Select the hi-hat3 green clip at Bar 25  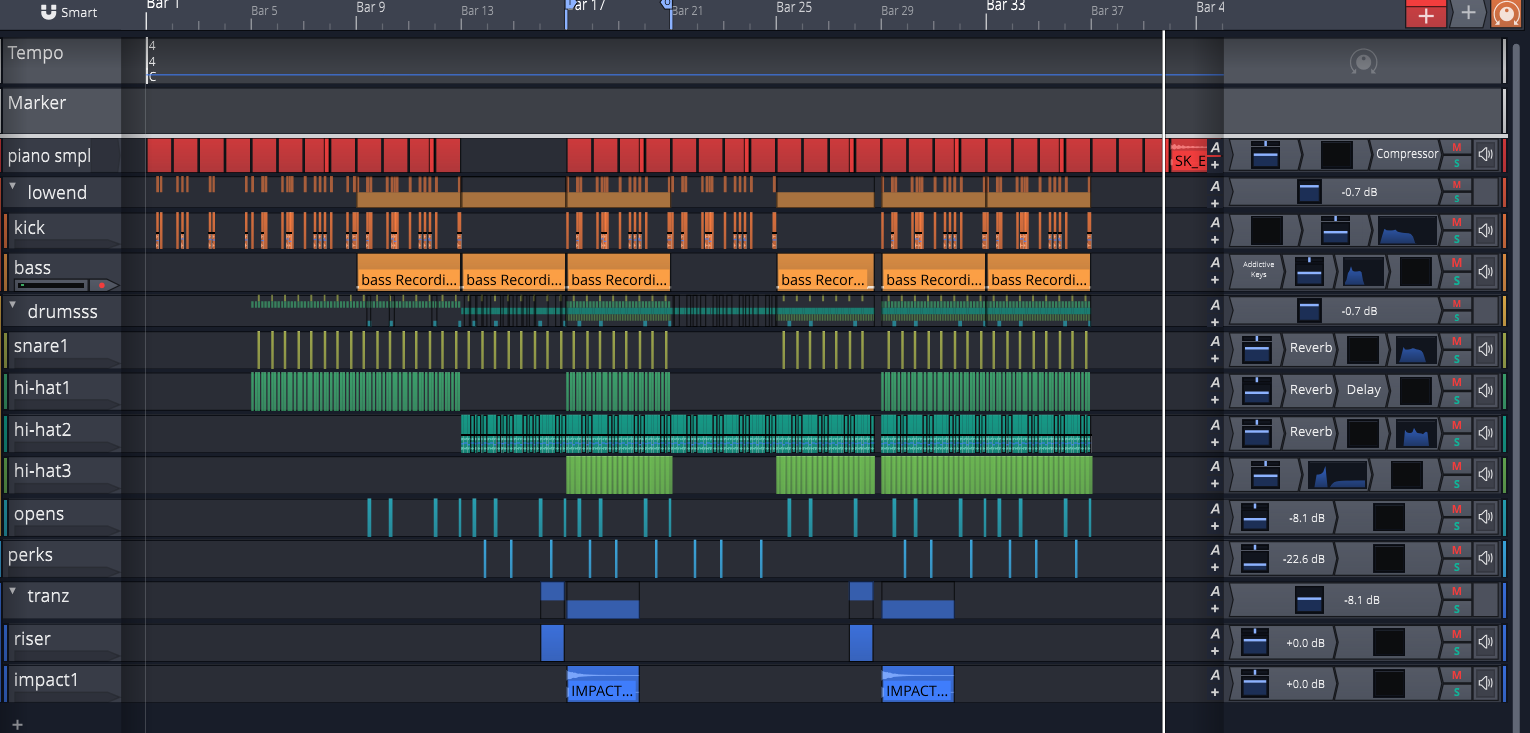point(825,475)
